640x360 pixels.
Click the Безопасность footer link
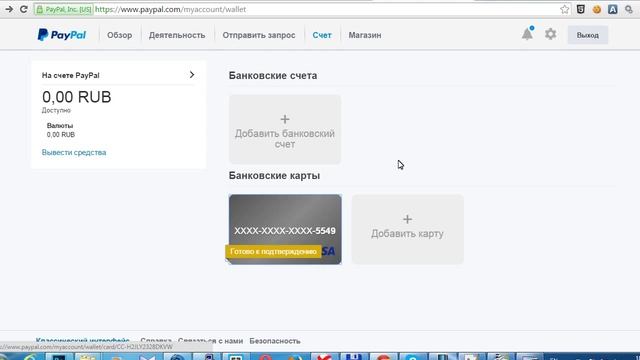click(275, 341)
